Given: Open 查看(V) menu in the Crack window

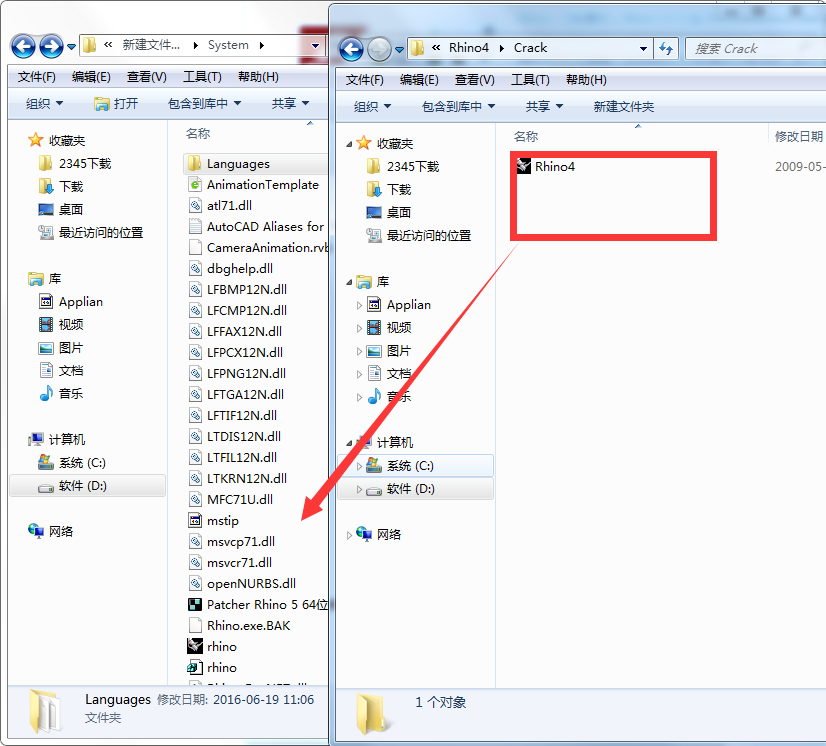Looking at the screenshot, I should (x=475, y=80).
